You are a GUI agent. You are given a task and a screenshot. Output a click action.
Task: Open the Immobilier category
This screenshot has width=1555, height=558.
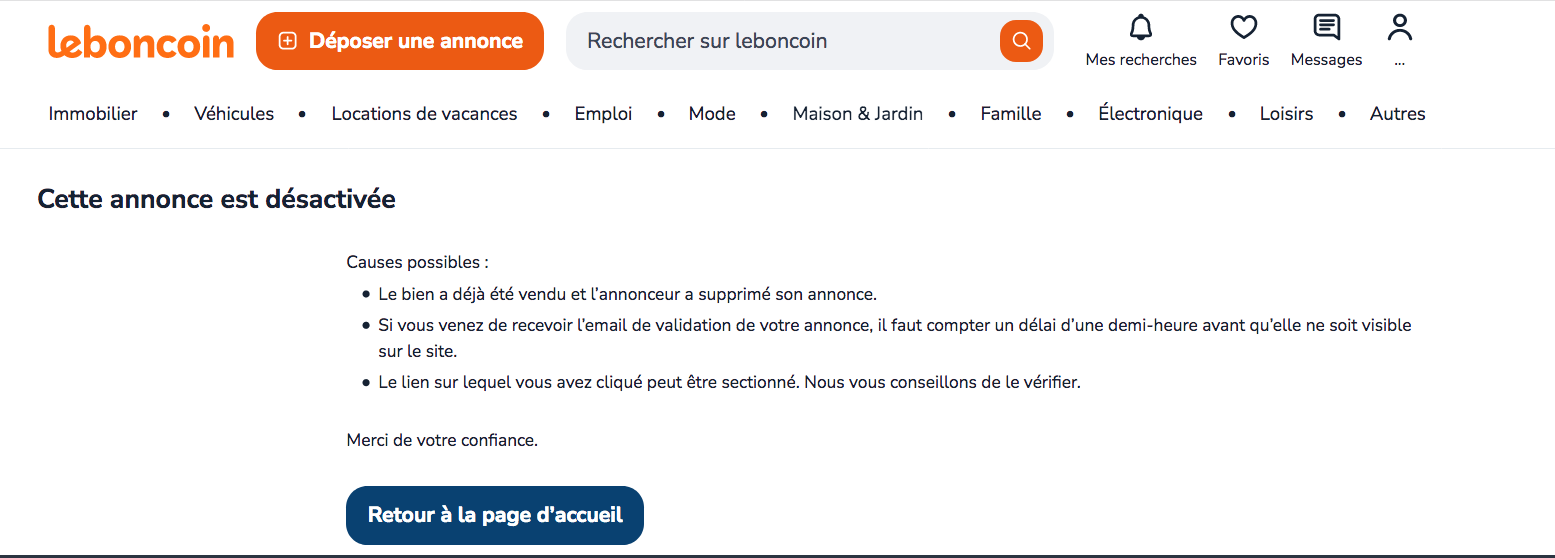coord(93,114)
